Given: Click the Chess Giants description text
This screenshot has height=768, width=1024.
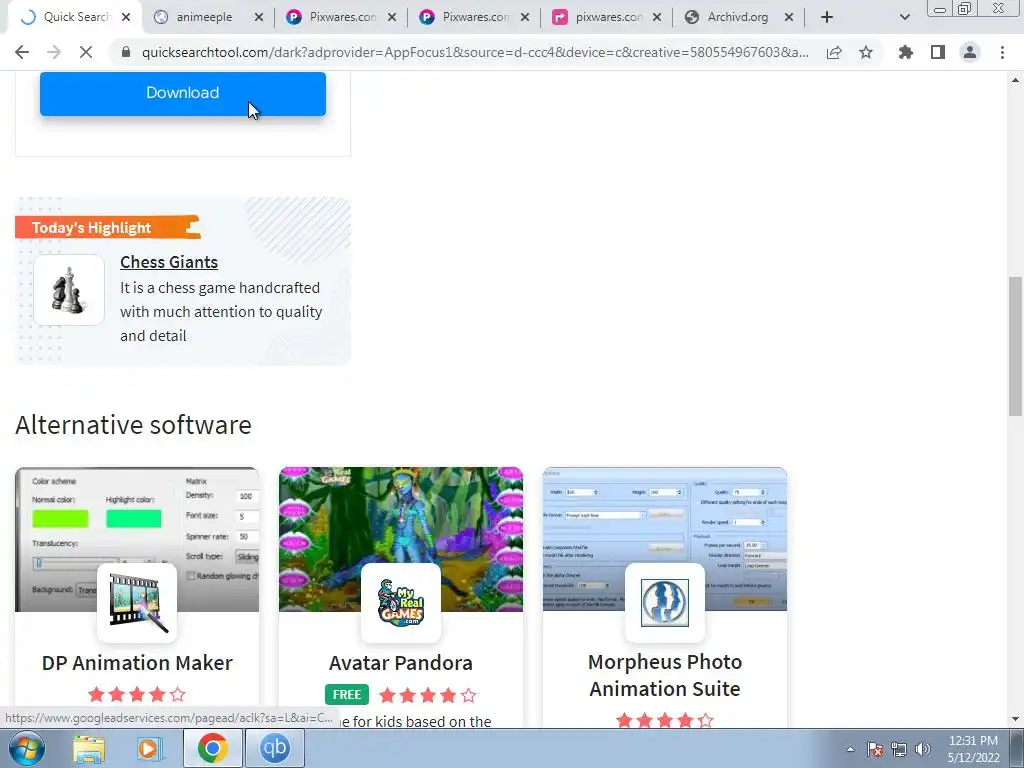Looking at the screenshot, I should pos(221,312).
